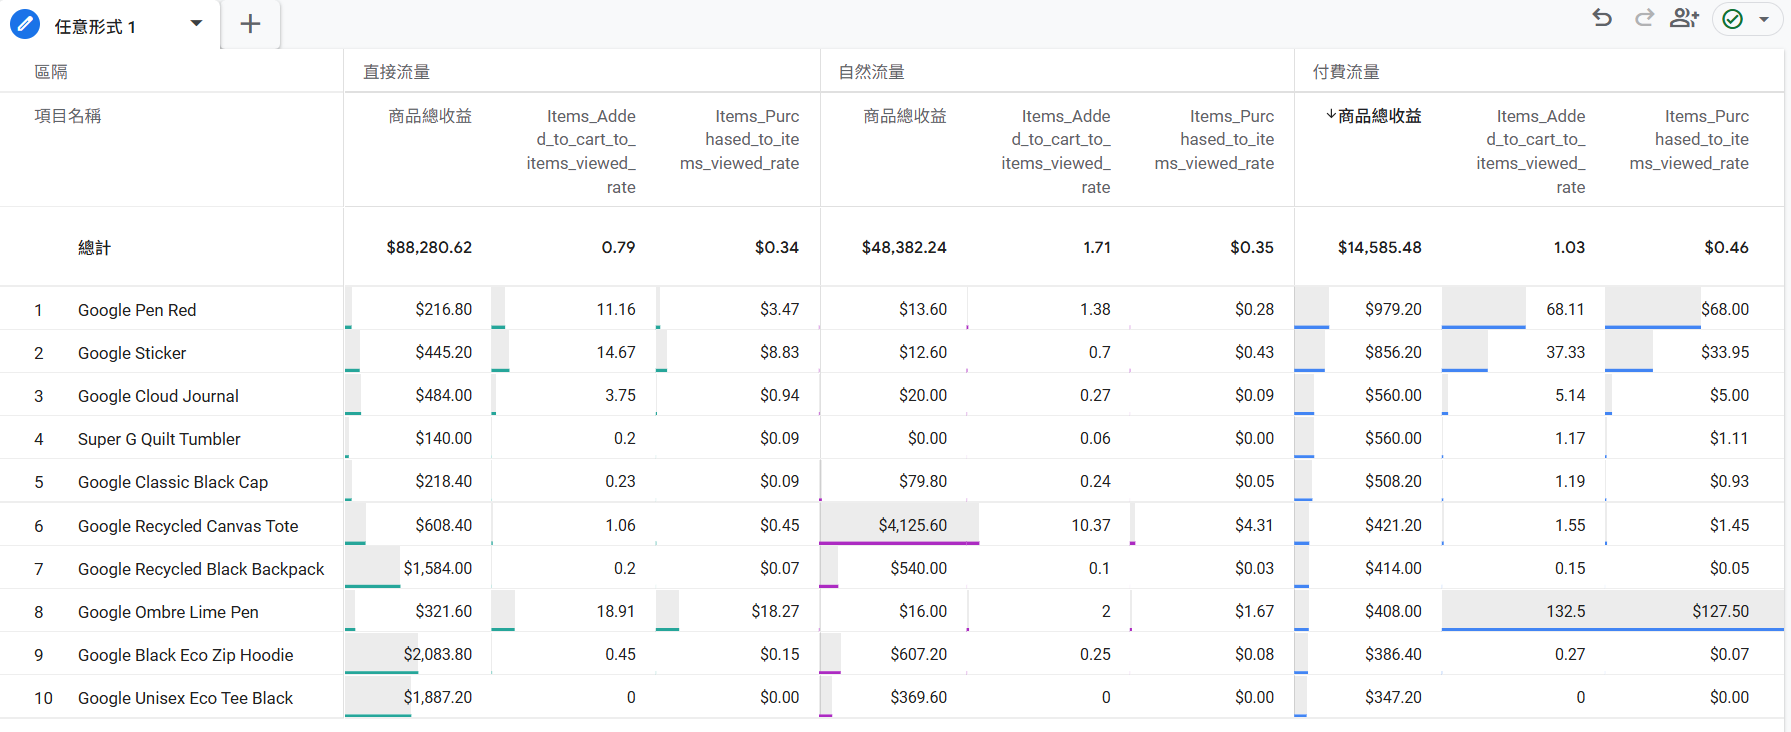Click the total $88,280.62 cell

(x=429, y=247)
